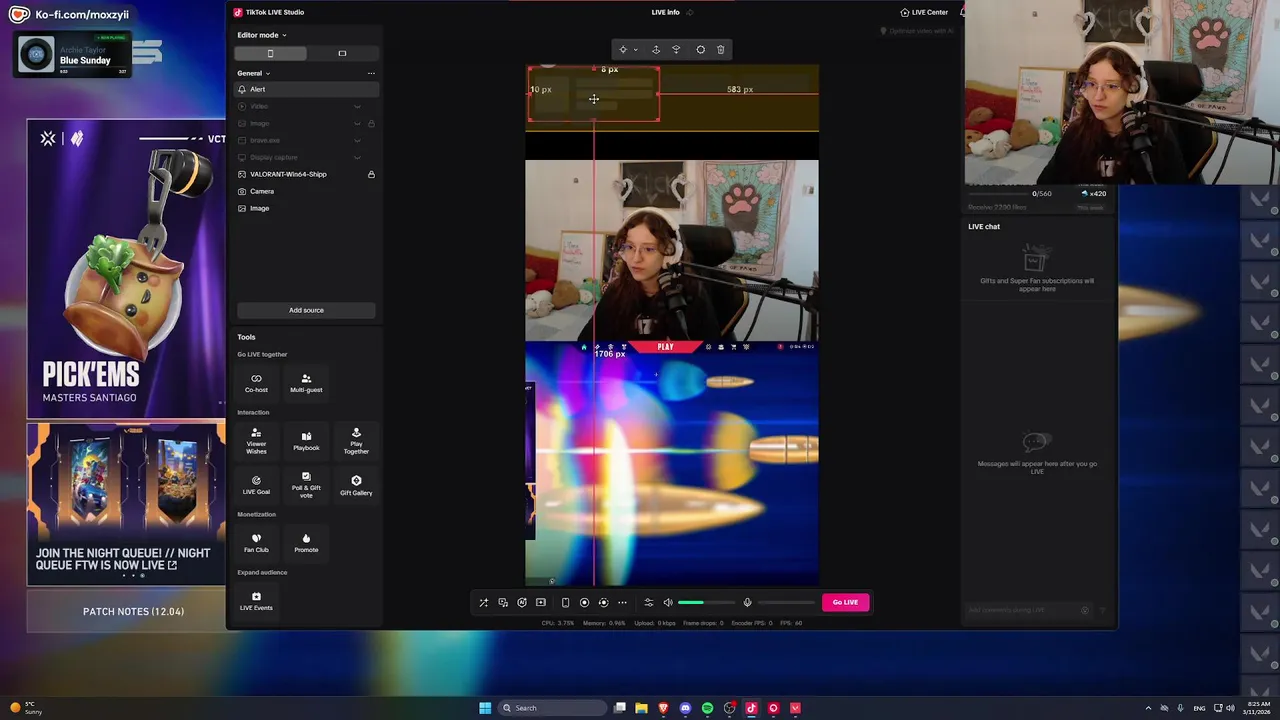Open TikTok LIVE Studio taskbar icon
This screenshot has height=720, width=1280.
click(x=751, y=708)
